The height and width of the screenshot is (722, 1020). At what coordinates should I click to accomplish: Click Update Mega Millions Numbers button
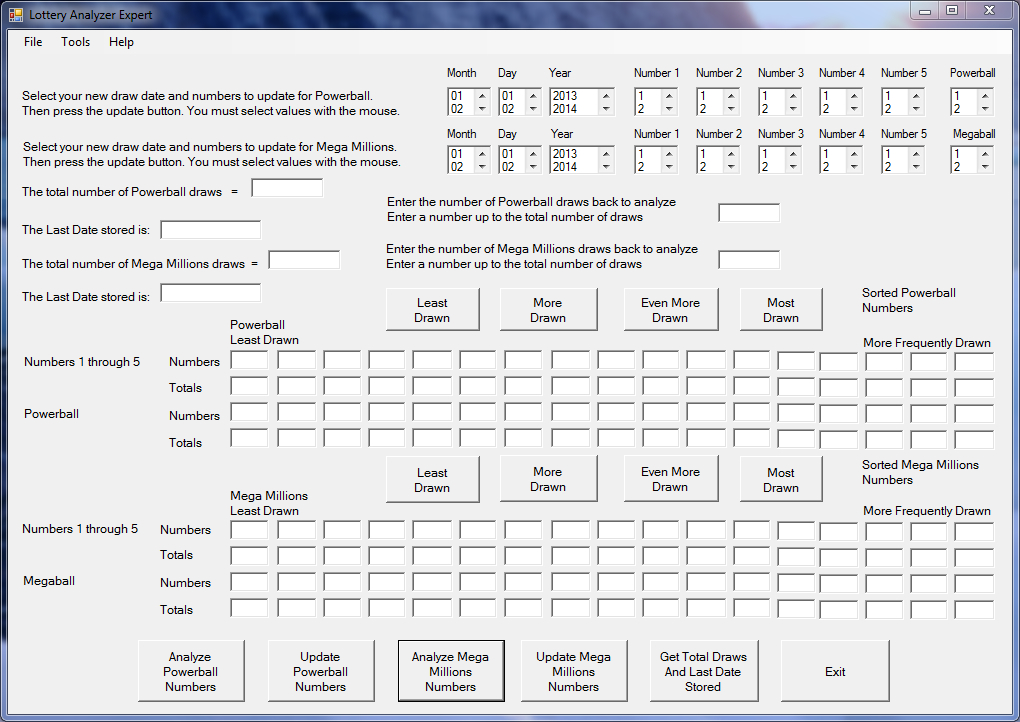[x=574, y=671]
